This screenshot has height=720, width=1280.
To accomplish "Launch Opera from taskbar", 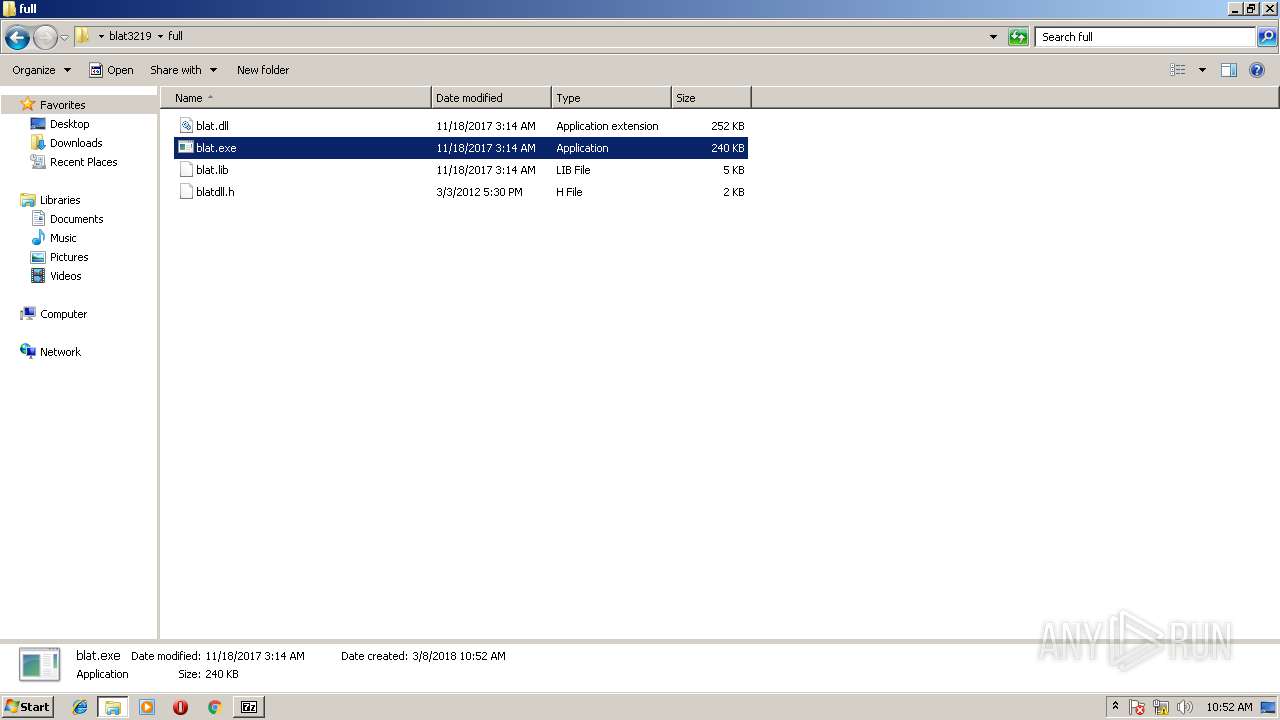I will coord(180,707).
